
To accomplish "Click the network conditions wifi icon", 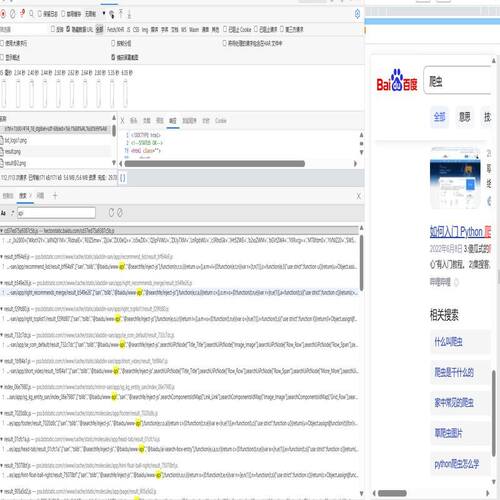I will click(112, 14).
